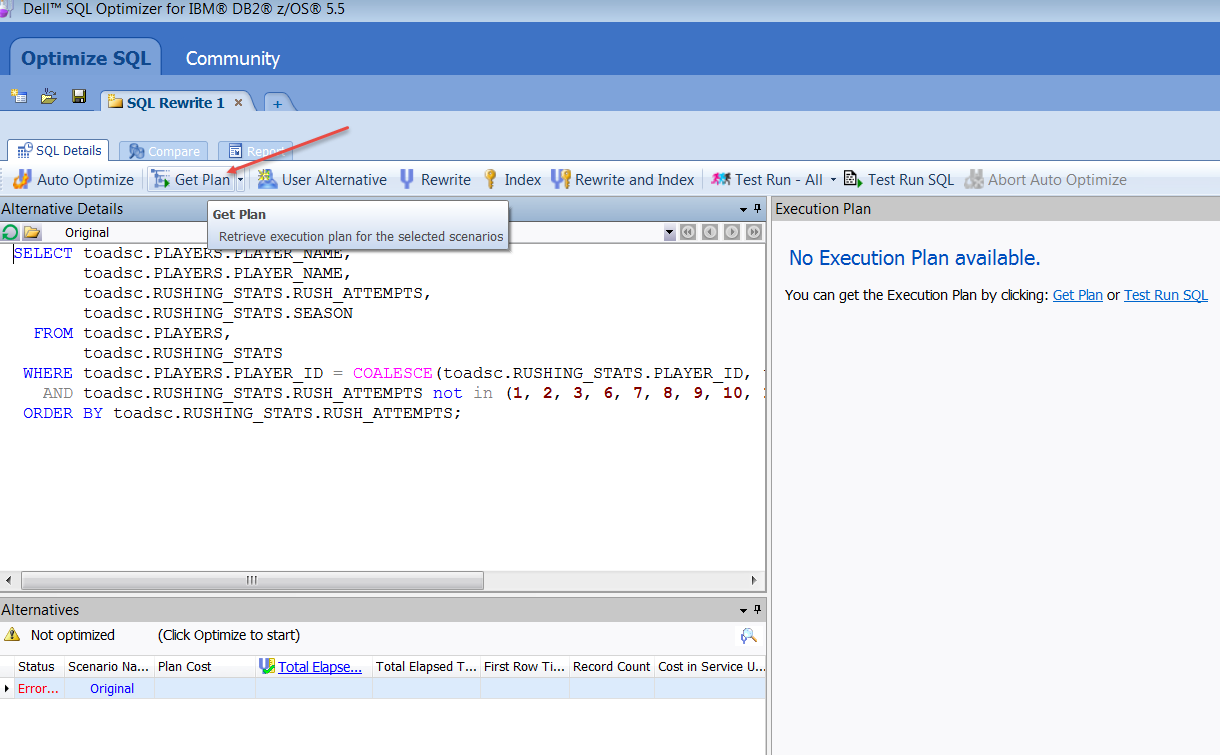The image size is (1220, 755).
Task: Click the FROM keyword in the SQL editor
Action: tap(53, 333)
